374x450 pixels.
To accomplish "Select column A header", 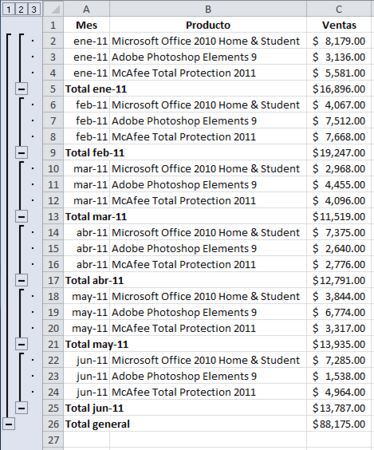I will 86,9.
